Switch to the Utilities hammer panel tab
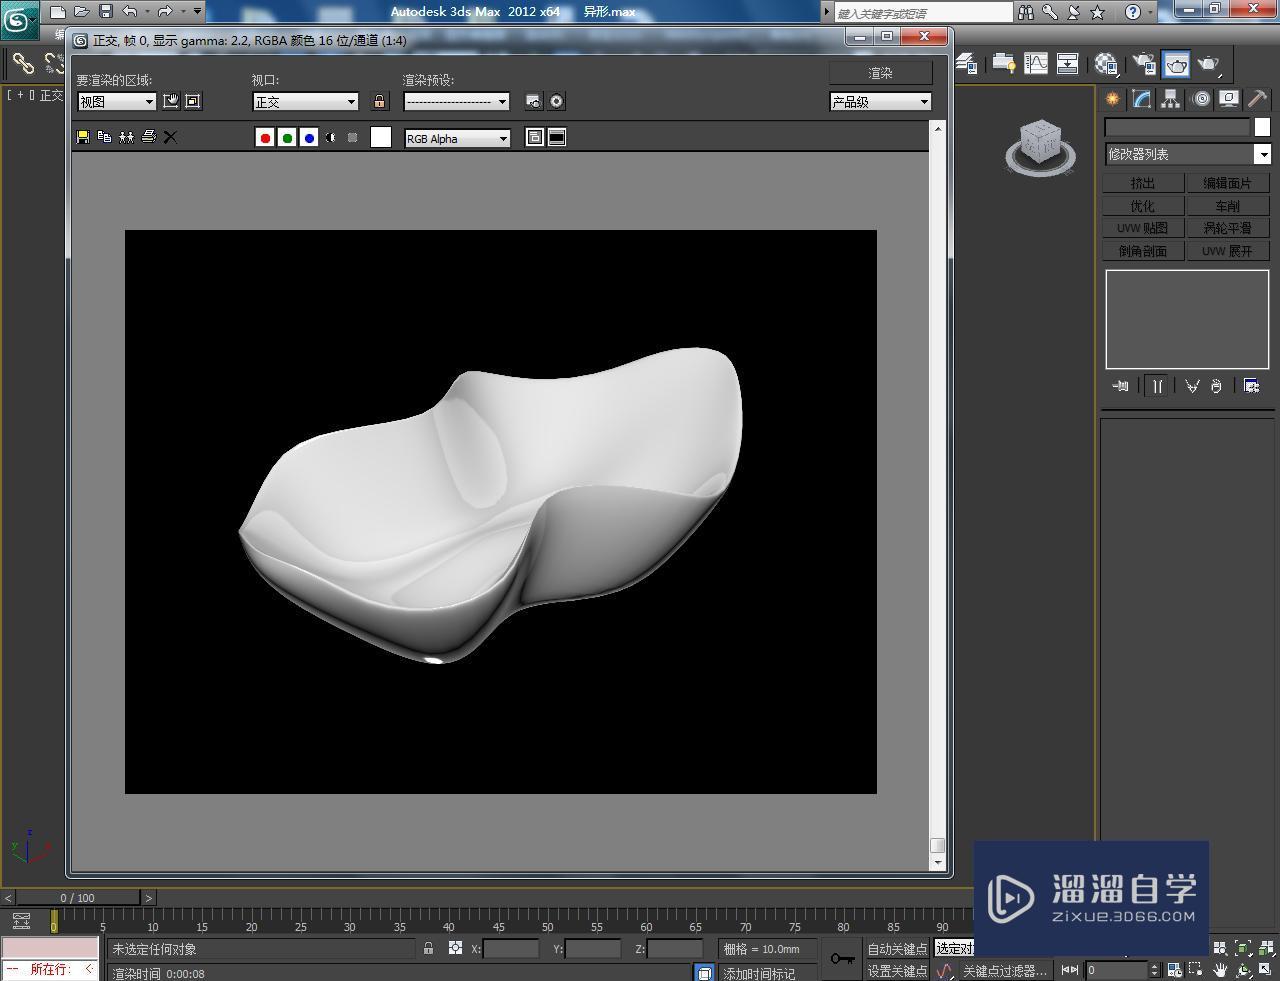1280x981 pixels. (1256, 98)
